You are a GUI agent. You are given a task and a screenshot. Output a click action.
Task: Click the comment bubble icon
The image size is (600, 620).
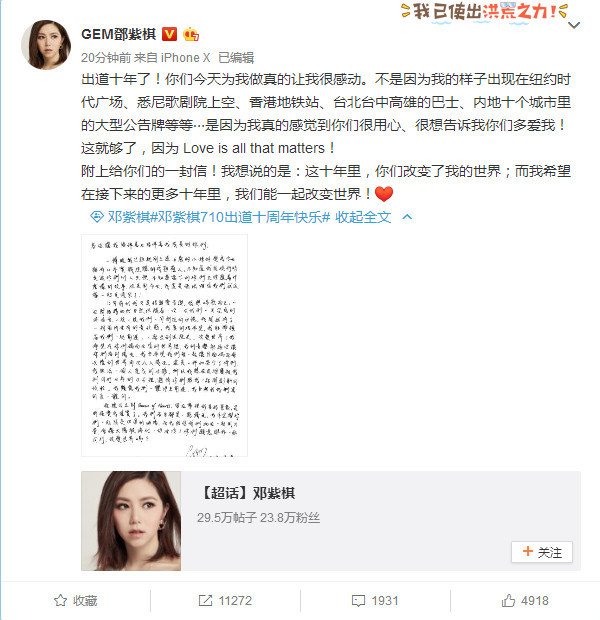point(358,601)
